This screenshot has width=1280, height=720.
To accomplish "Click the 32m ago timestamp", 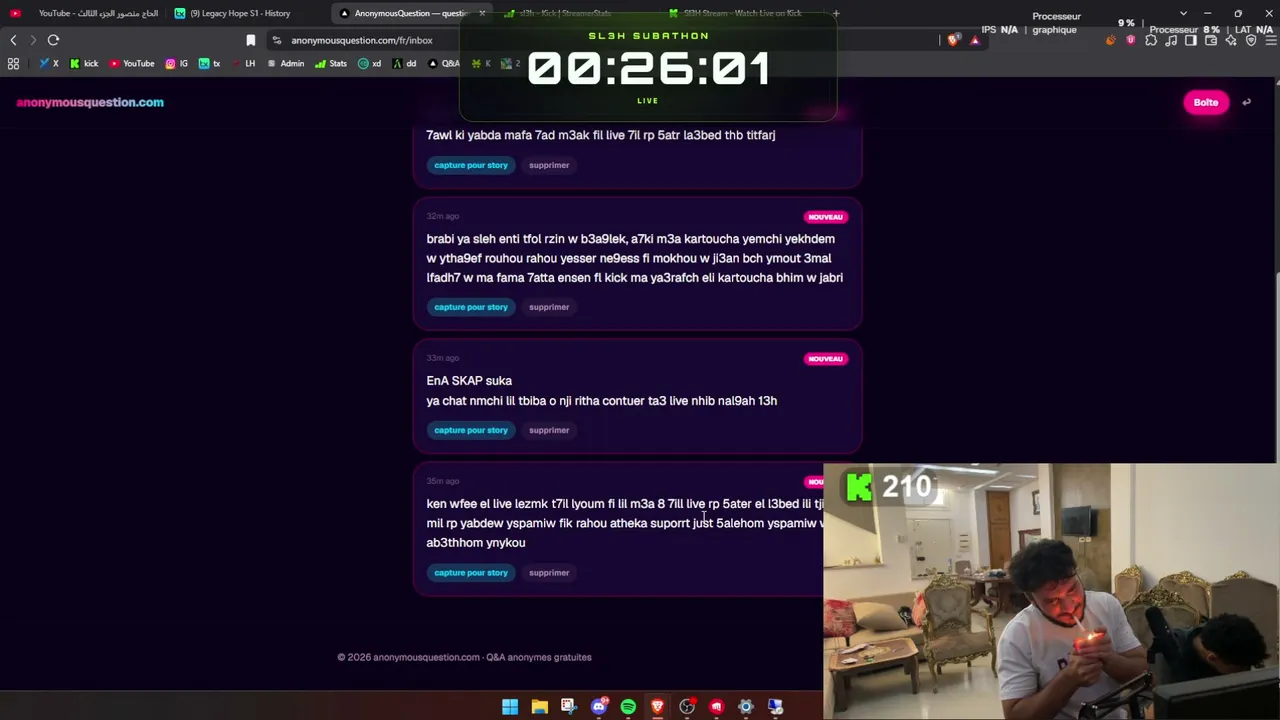I will pyautogui.click(x=443, y=216).
